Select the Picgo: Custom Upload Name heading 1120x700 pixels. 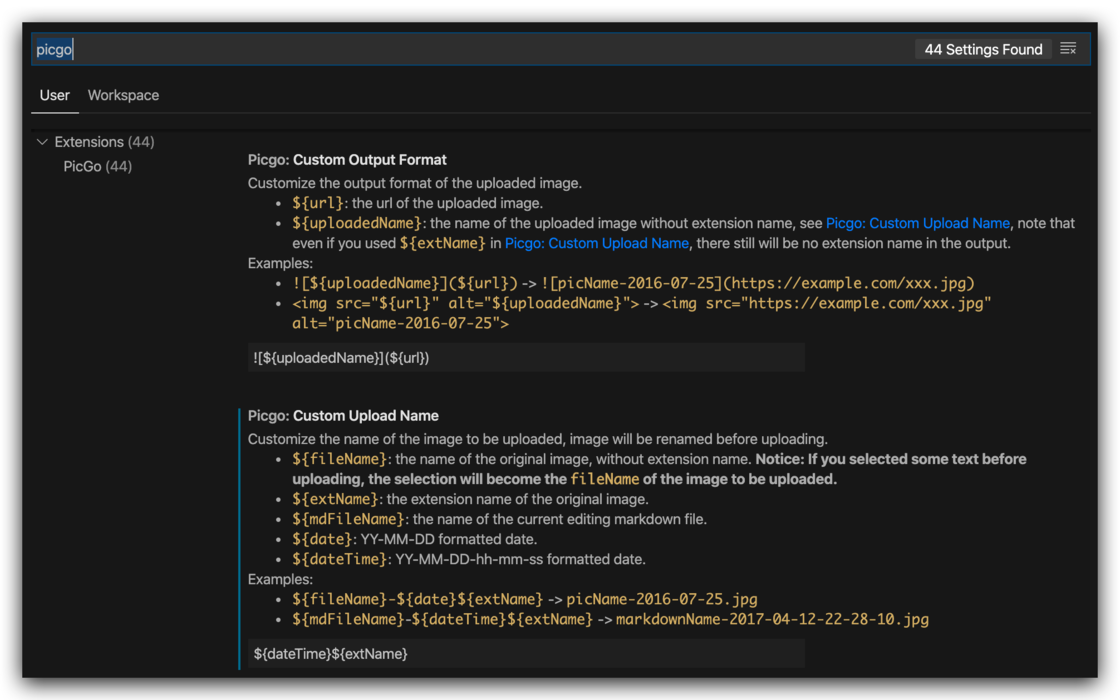click(343, 416)
